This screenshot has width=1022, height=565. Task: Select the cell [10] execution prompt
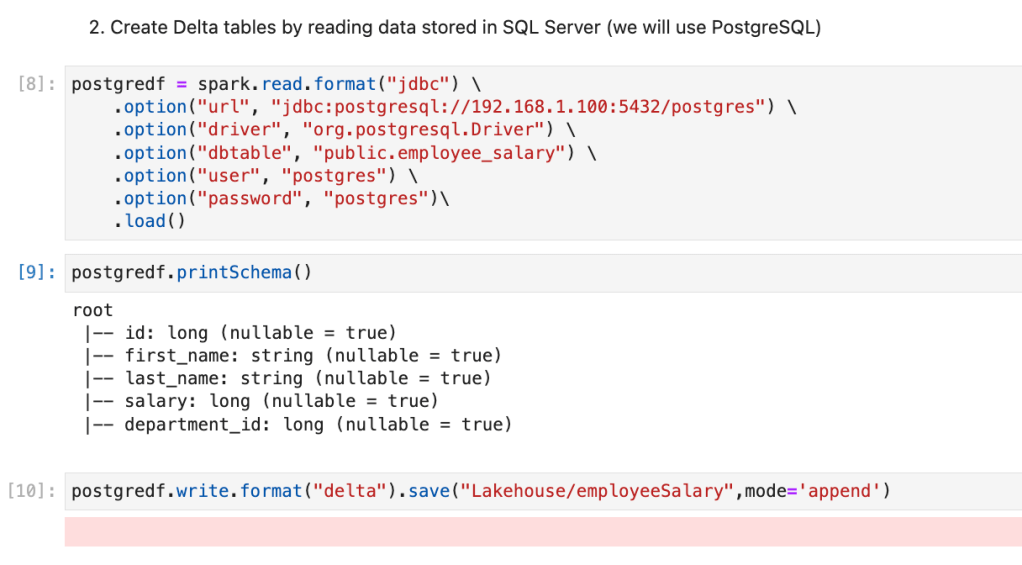pyautogui.click(x=35, y=491)
